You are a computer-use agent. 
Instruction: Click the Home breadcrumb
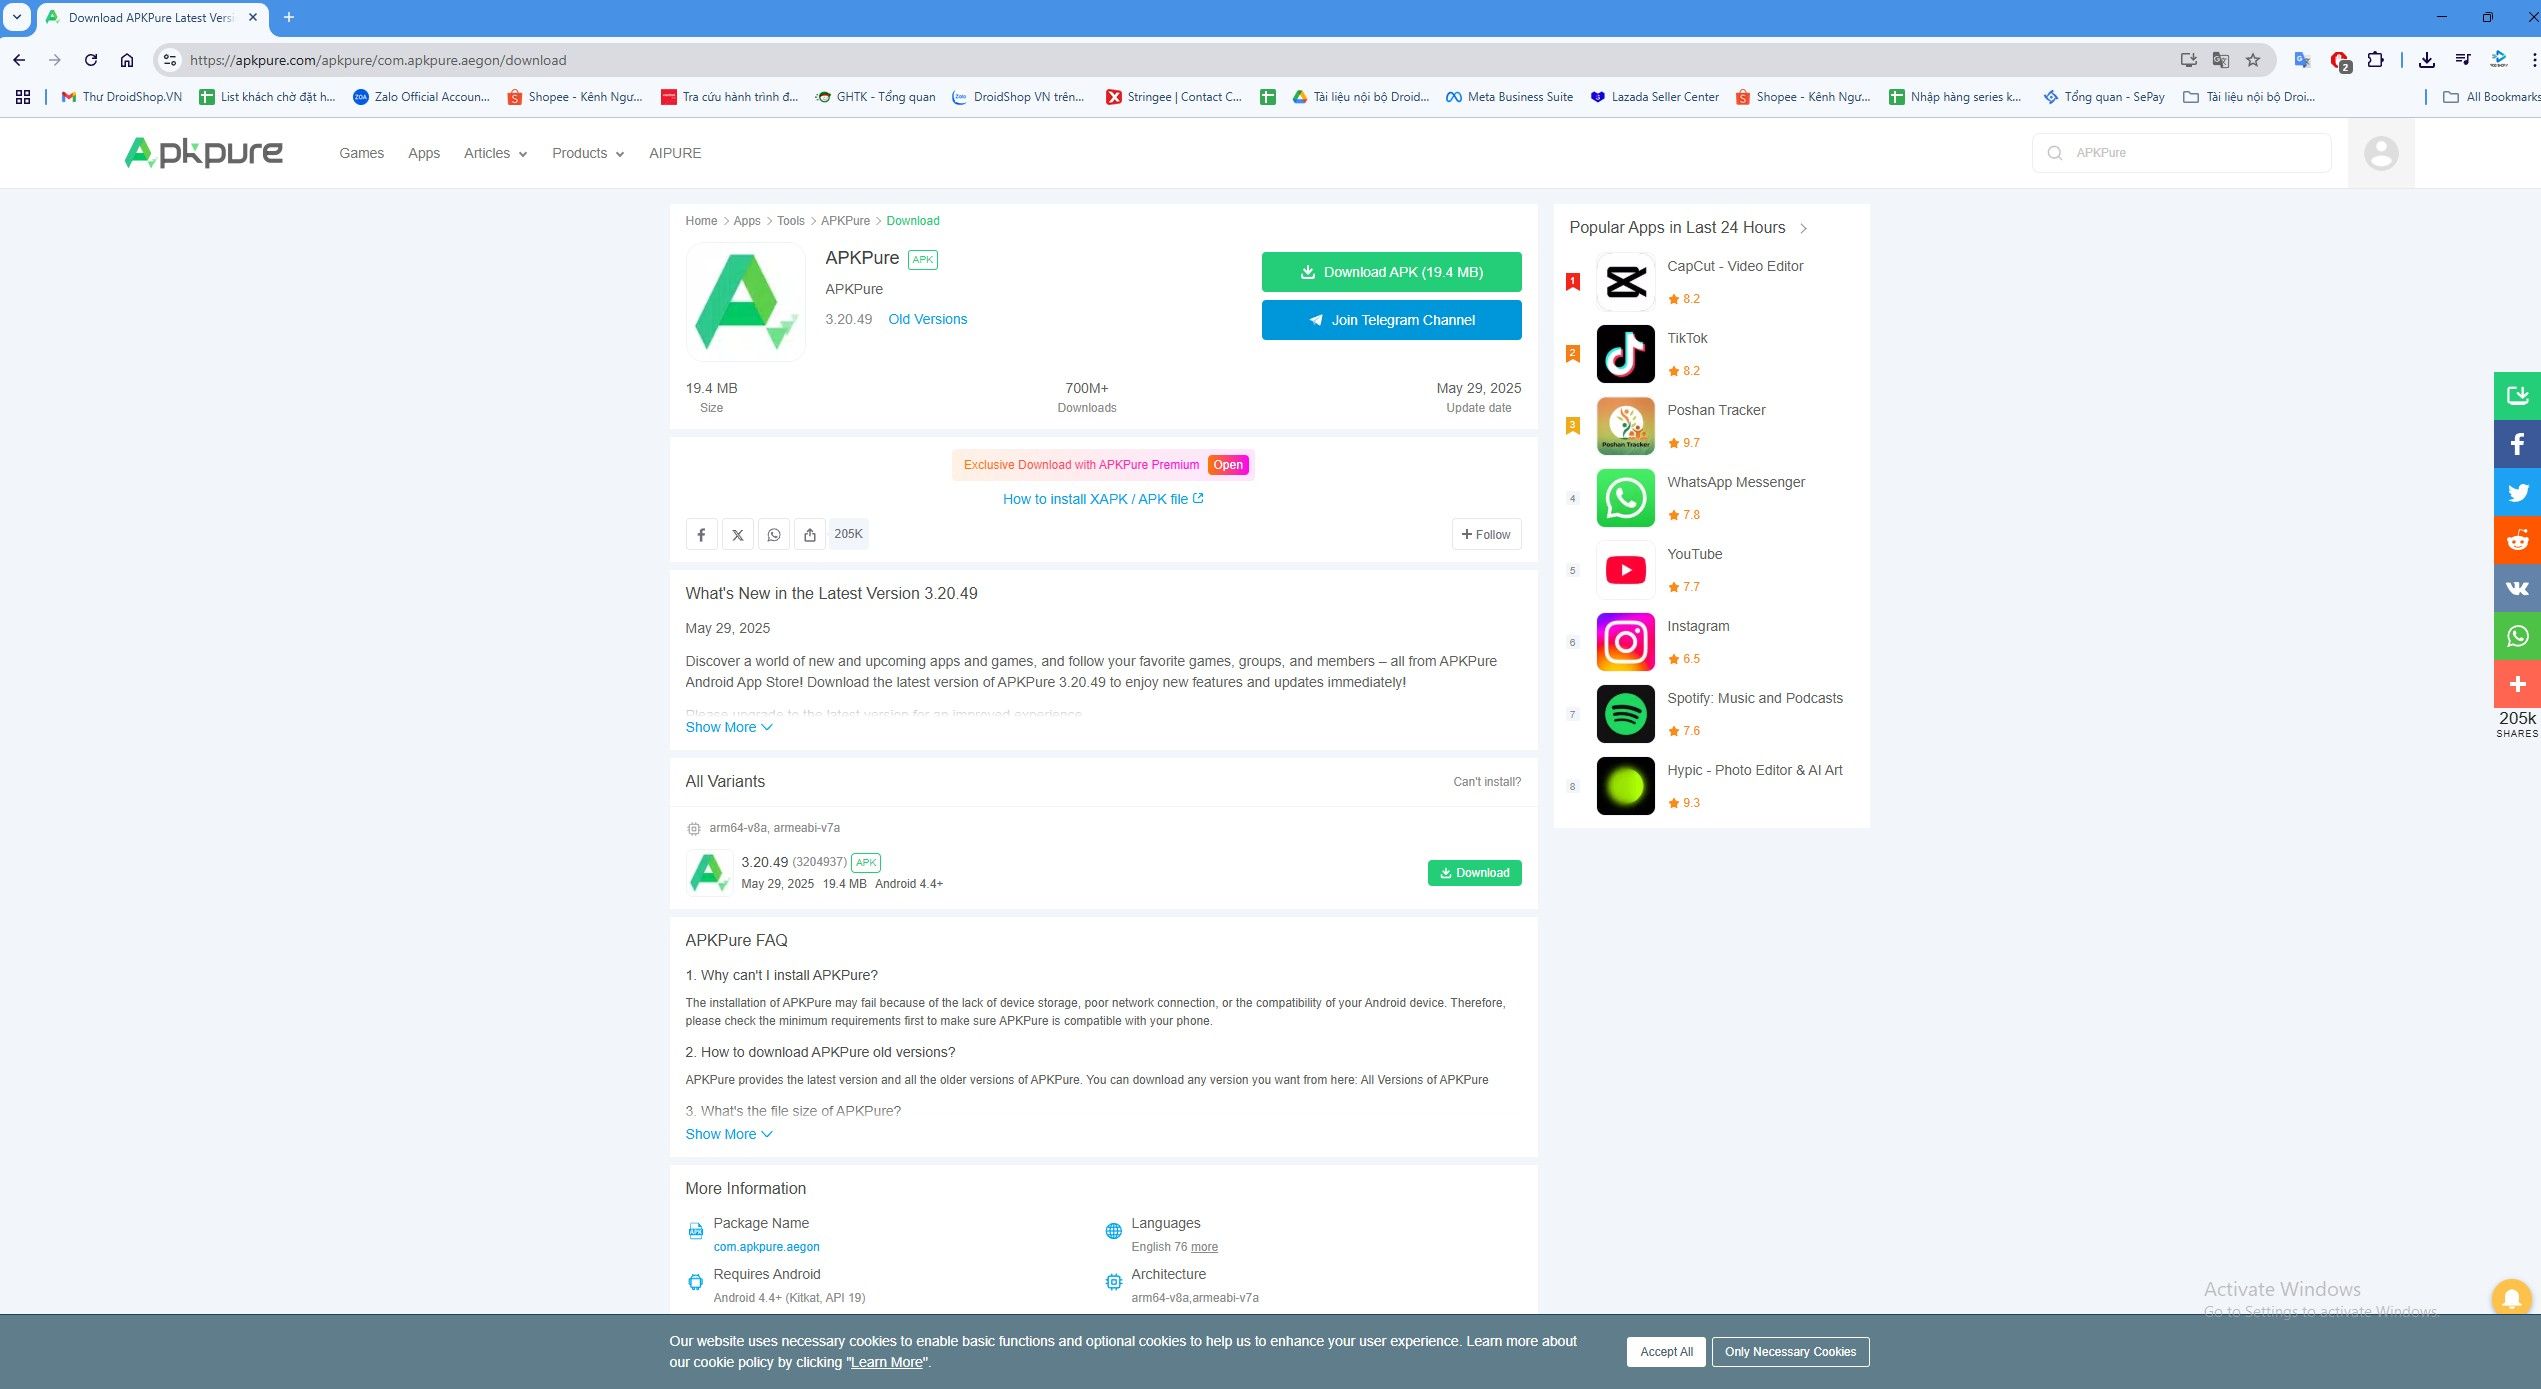701,221
